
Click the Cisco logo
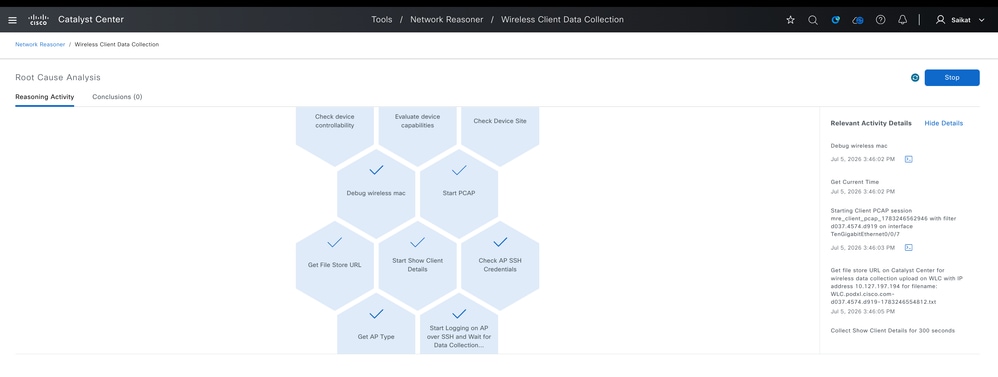38,20
